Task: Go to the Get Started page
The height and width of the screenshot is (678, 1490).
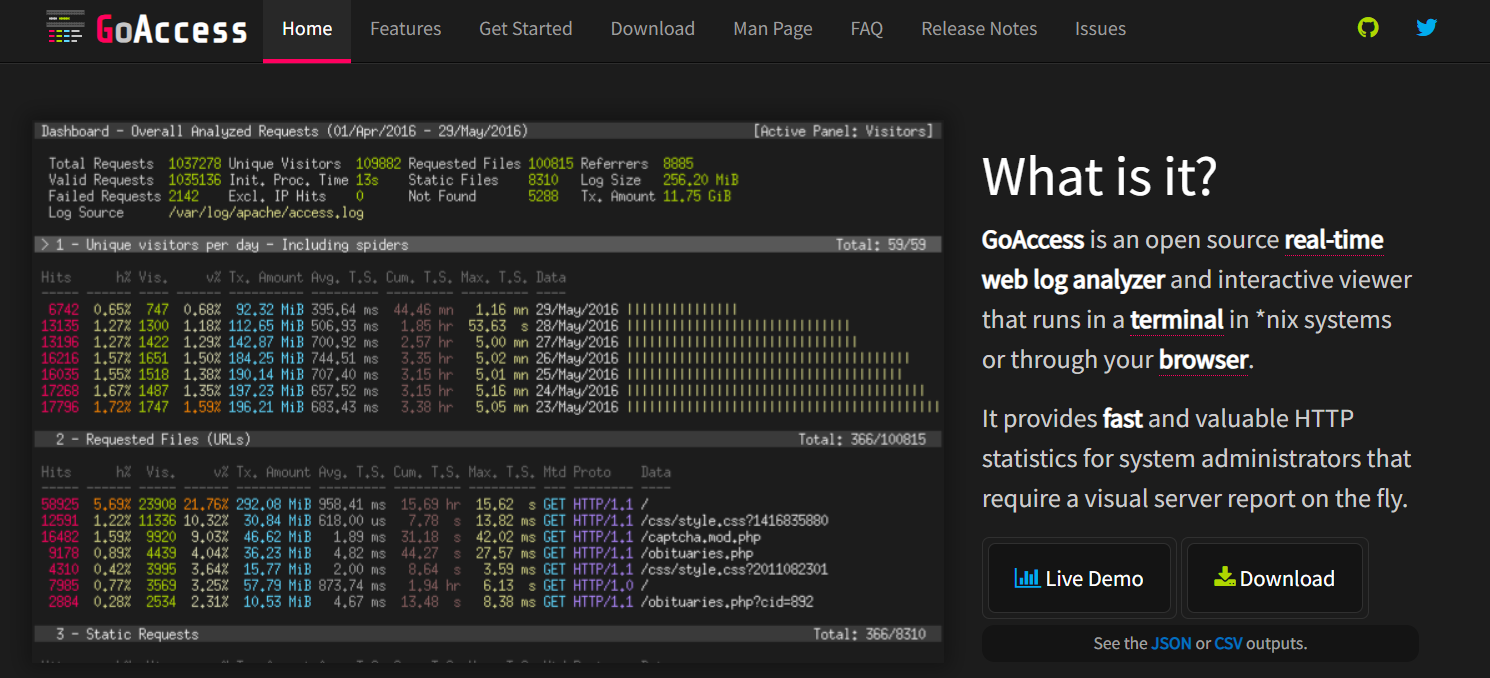Action: [526, 29]
